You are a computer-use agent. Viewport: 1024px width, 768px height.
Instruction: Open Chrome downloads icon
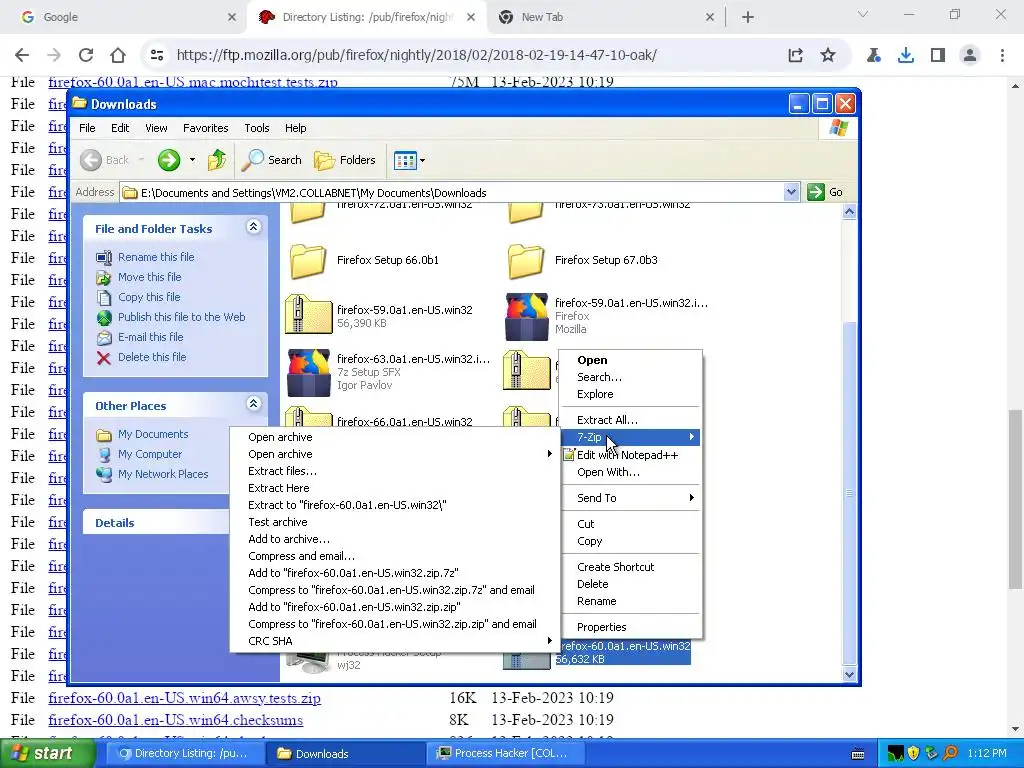(905, 55)
